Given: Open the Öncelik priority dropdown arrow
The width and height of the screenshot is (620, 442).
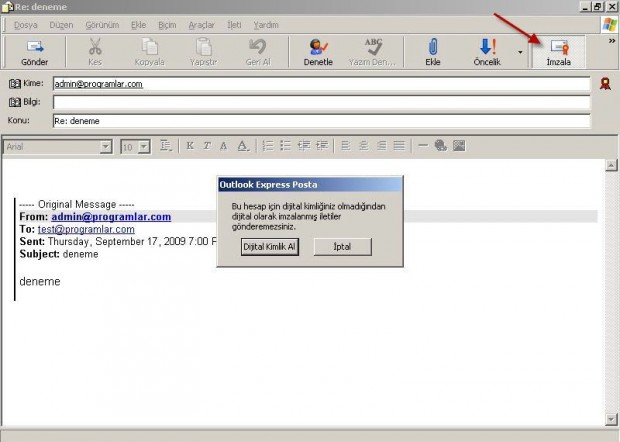Looking at the screenshot, I should point(520,52).
